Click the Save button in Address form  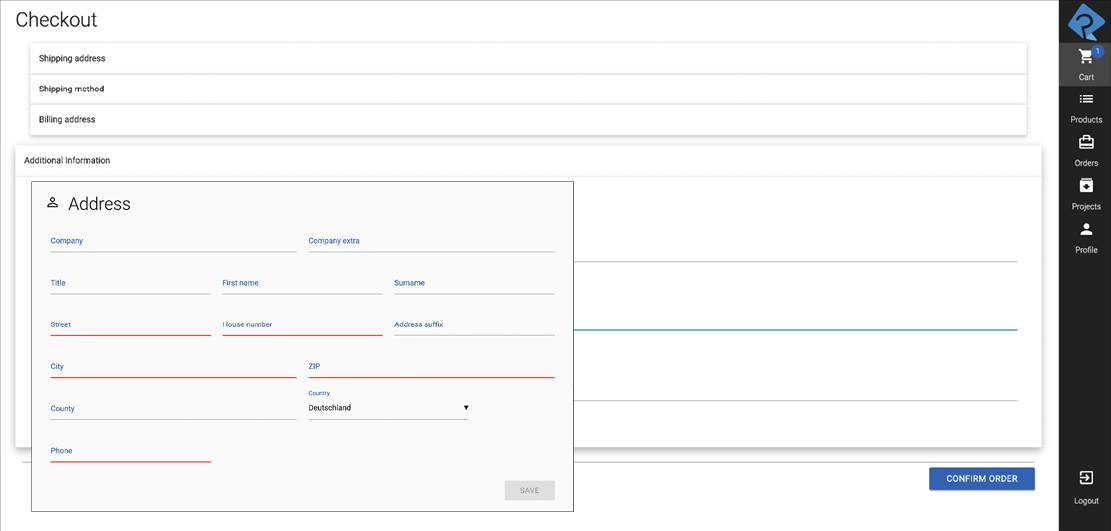[x=529, y=491]
